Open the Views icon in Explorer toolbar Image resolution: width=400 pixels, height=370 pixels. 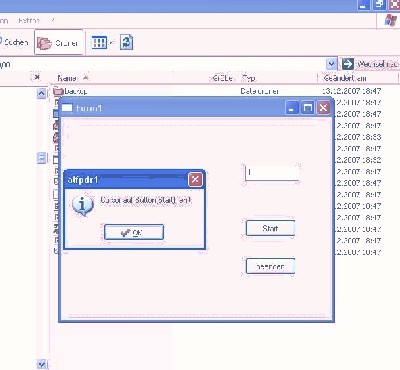click(99, 42)
